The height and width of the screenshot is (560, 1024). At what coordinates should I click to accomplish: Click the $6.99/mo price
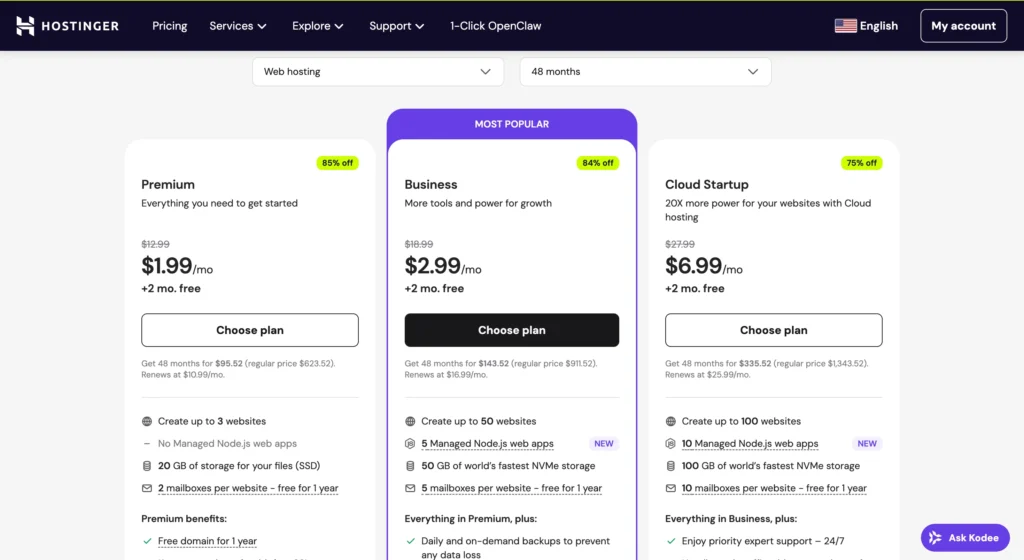point(703,266)
